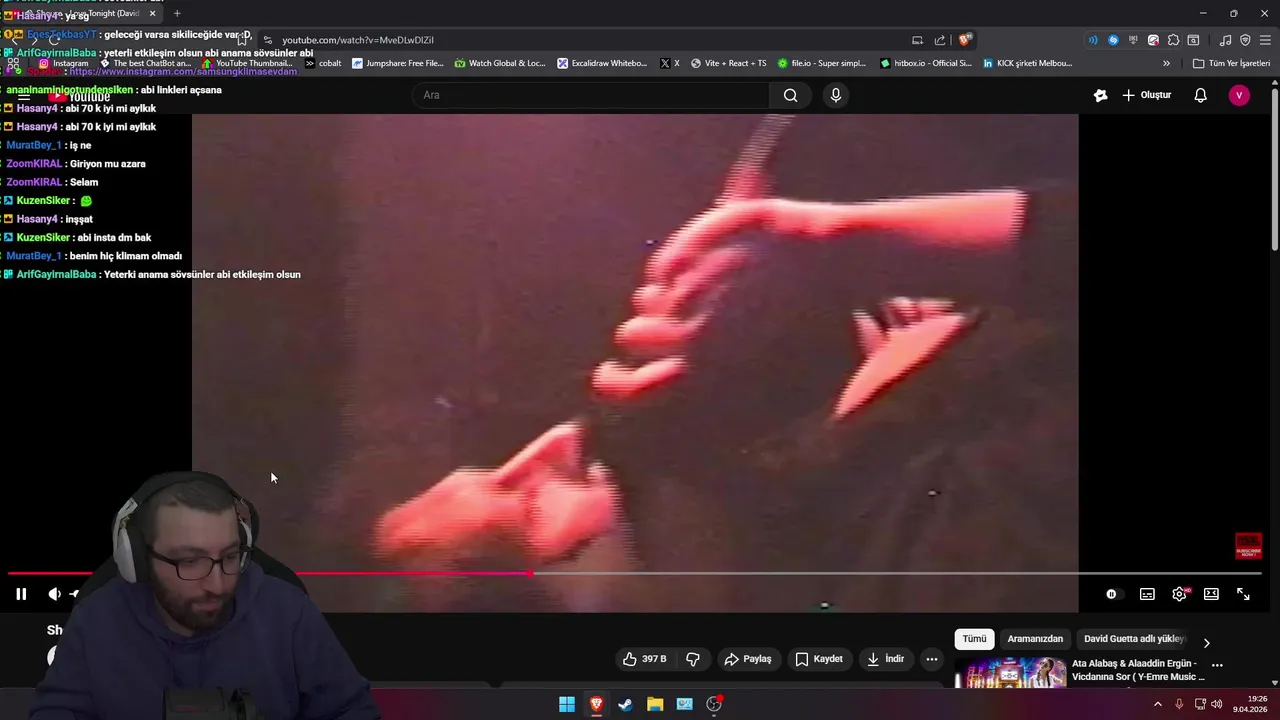Open more actions three-dot menu under video
This screenshot has height=720, width=1280.
coord(932,659)
